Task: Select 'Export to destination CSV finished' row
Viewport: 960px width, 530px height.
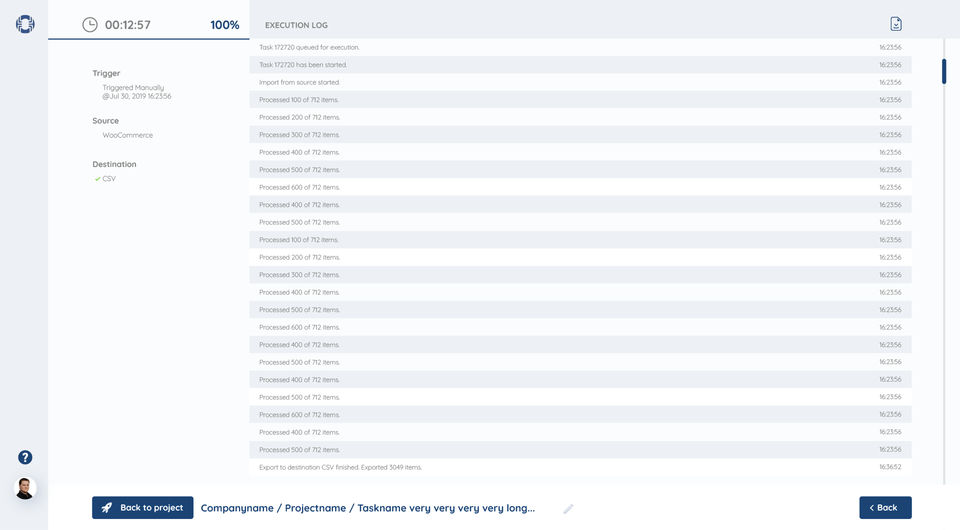Action: [580, 467]
